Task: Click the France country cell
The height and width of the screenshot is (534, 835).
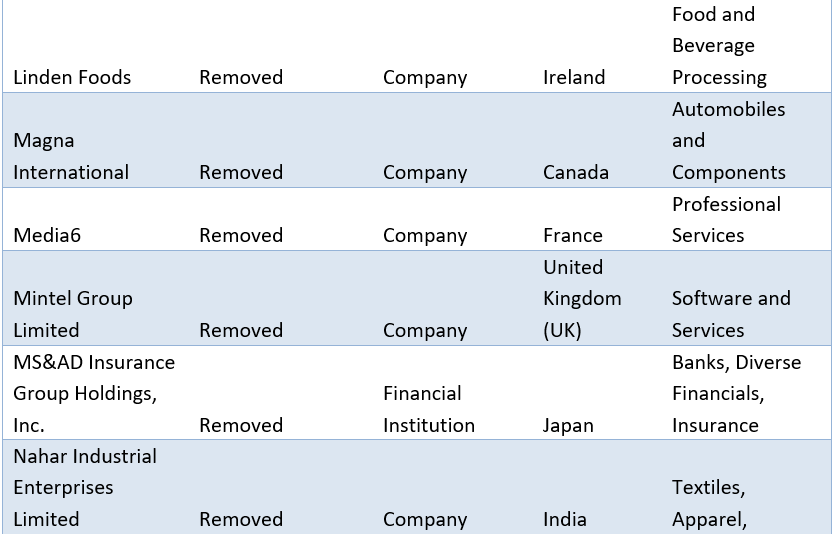Action: pyautogui.click(x=573, y=235)
